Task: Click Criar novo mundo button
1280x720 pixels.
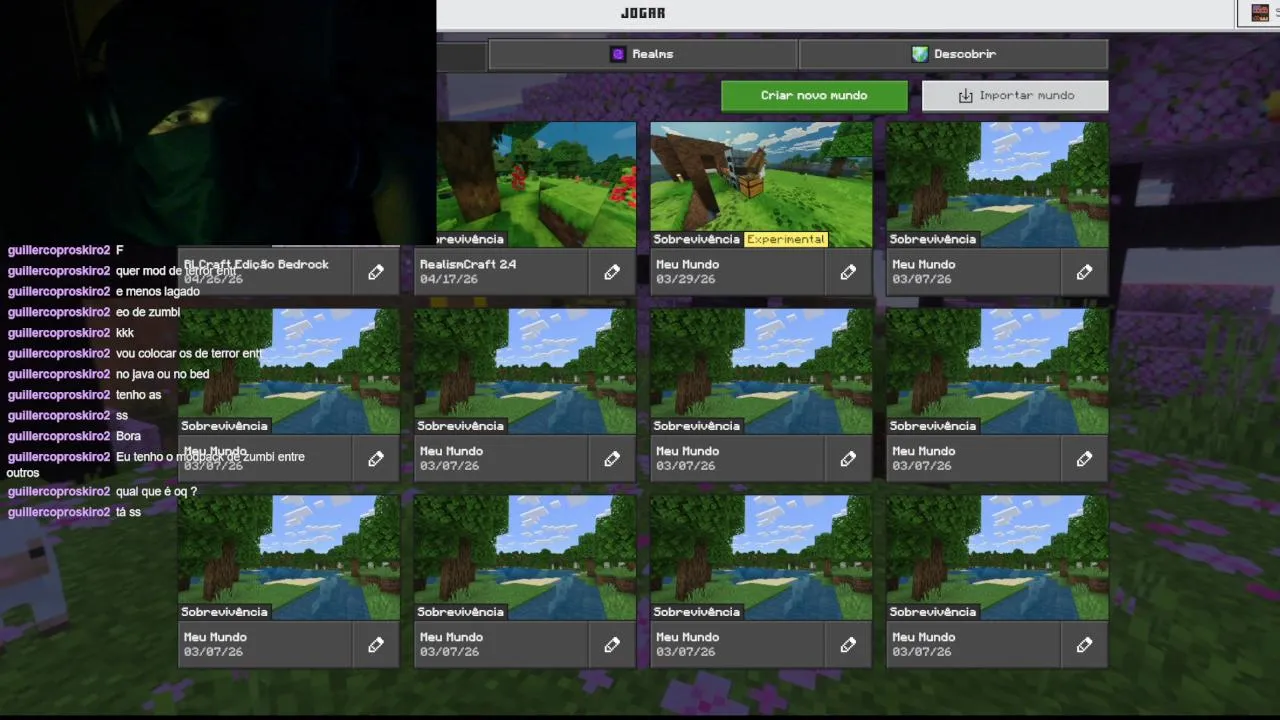Action: [814, 96]
